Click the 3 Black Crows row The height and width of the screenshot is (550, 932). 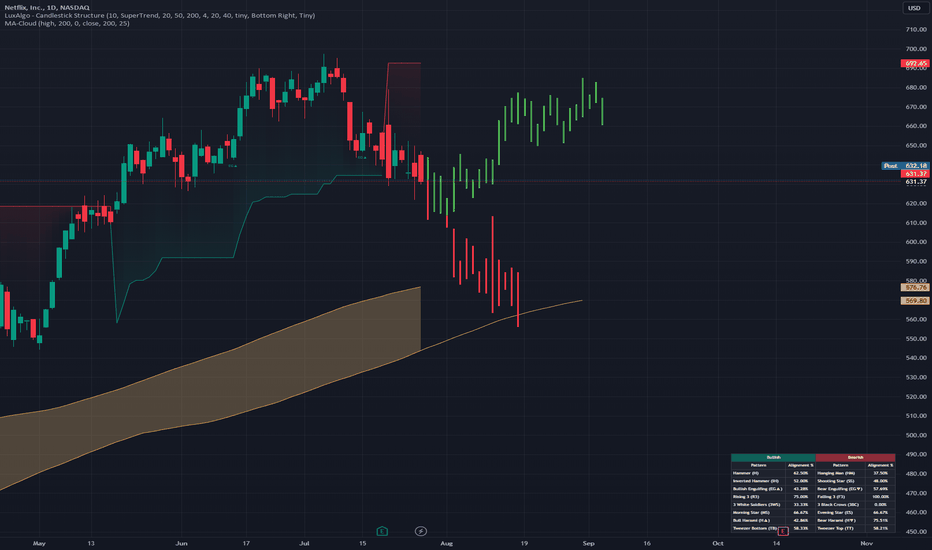pyautogui.click(x=855, y=504)
